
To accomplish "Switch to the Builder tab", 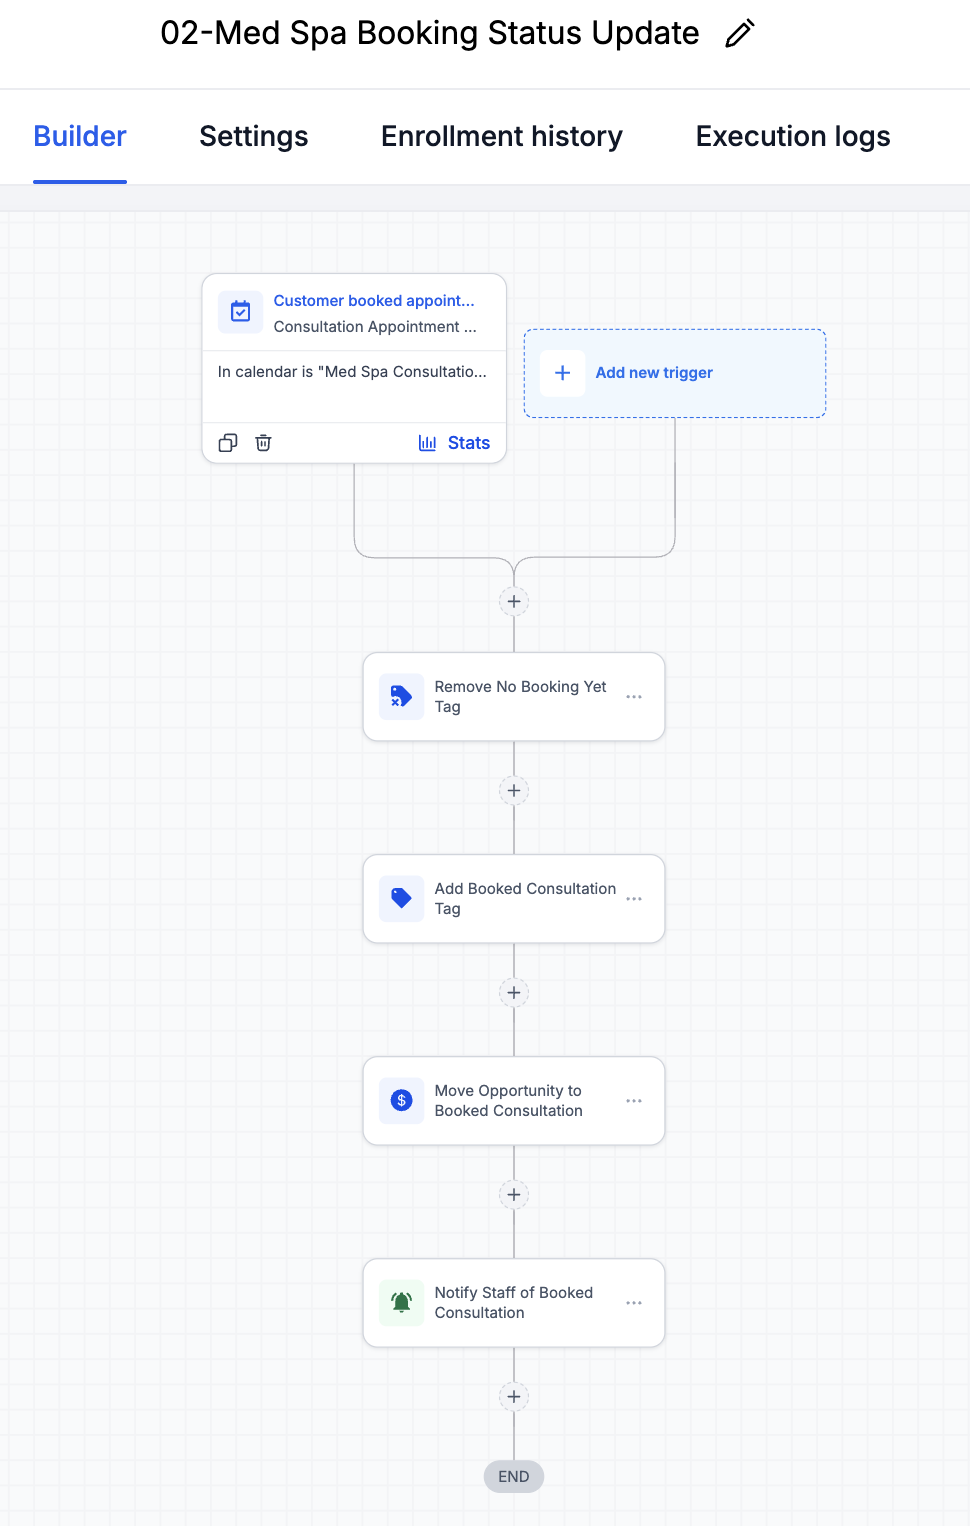I will (80, 136).
